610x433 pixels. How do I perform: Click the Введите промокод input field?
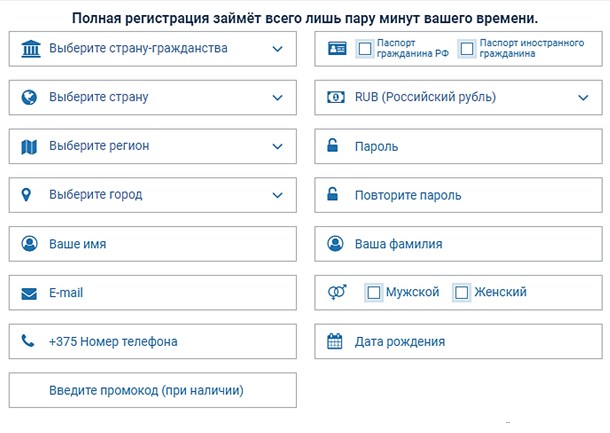(152, 390)
